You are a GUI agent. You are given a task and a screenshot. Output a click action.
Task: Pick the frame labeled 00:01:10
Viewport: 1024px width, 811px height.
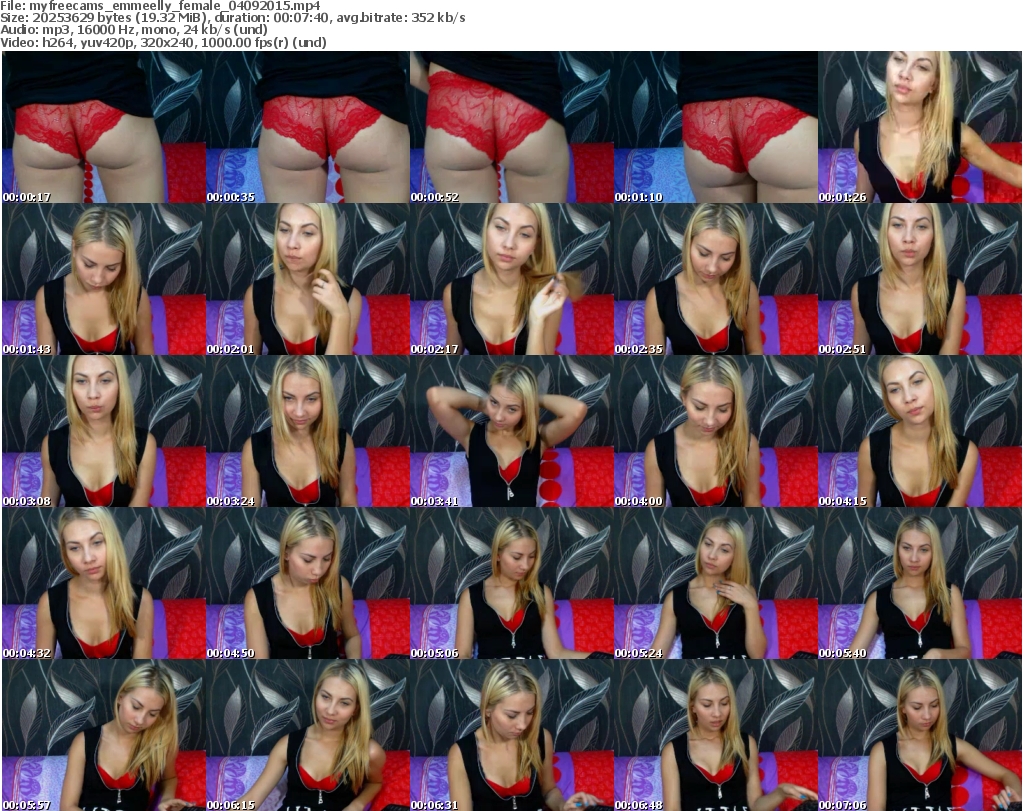716,127
